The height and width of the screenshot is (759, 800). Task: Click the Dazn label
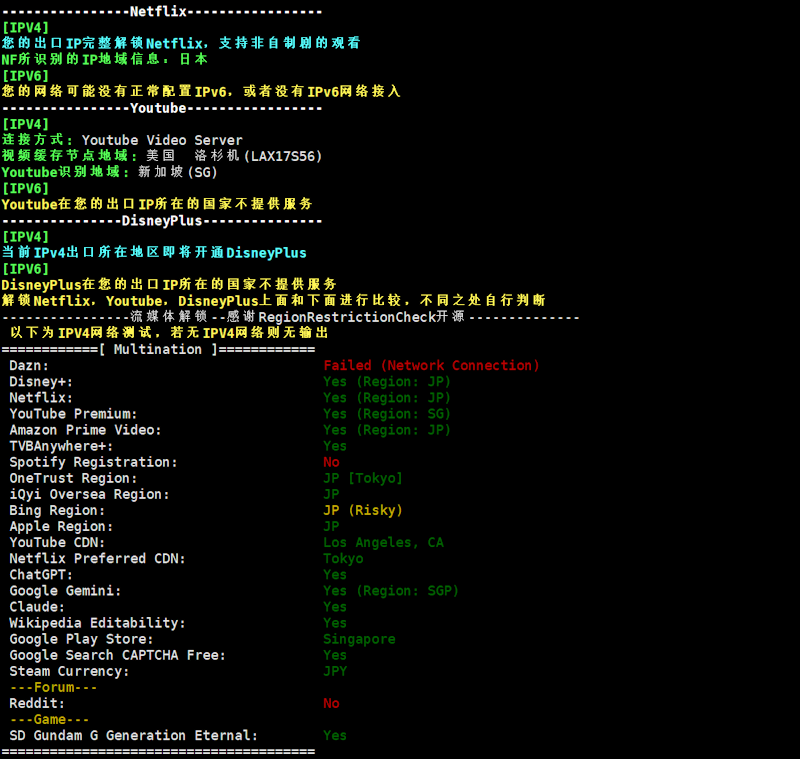coord(29,366)
